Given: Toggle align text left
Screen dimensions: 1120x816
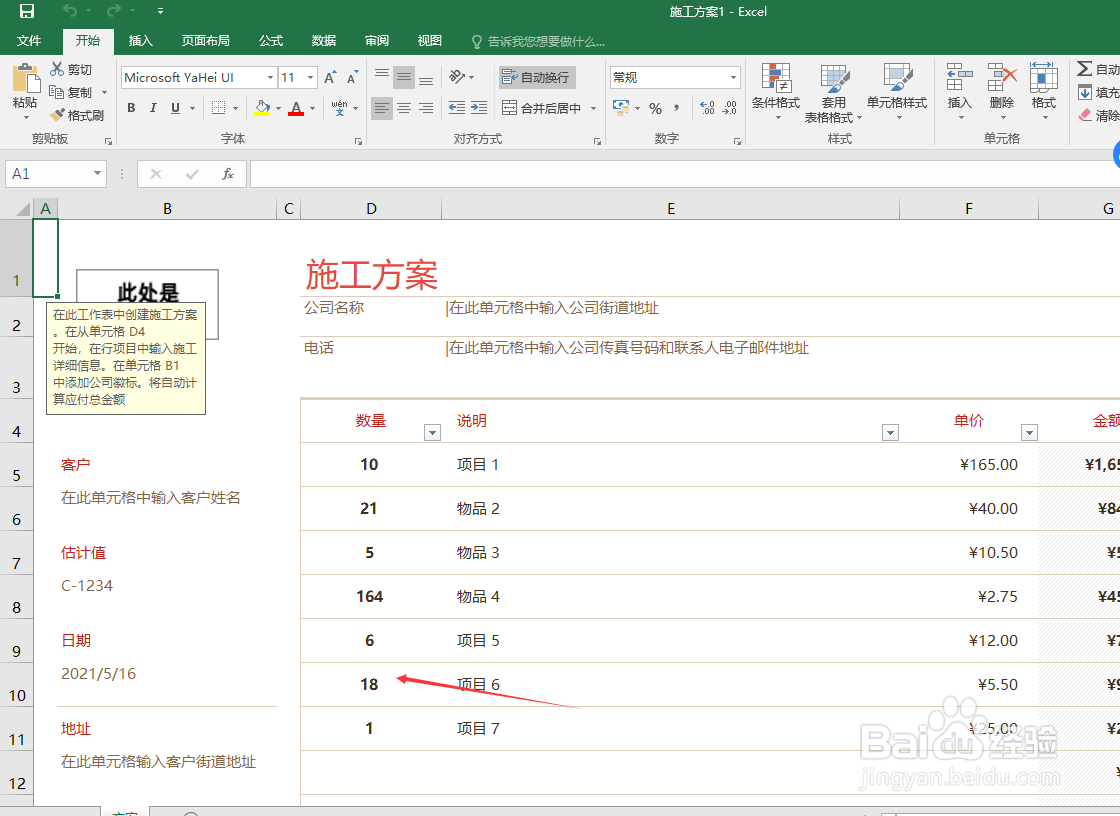Looking at the screenshot, I should point(382,108).
